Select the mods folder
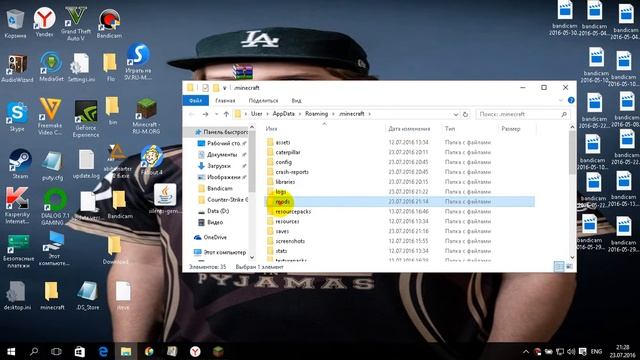The image size is (640, 360). pyautogui.click(x=282, y=202)
